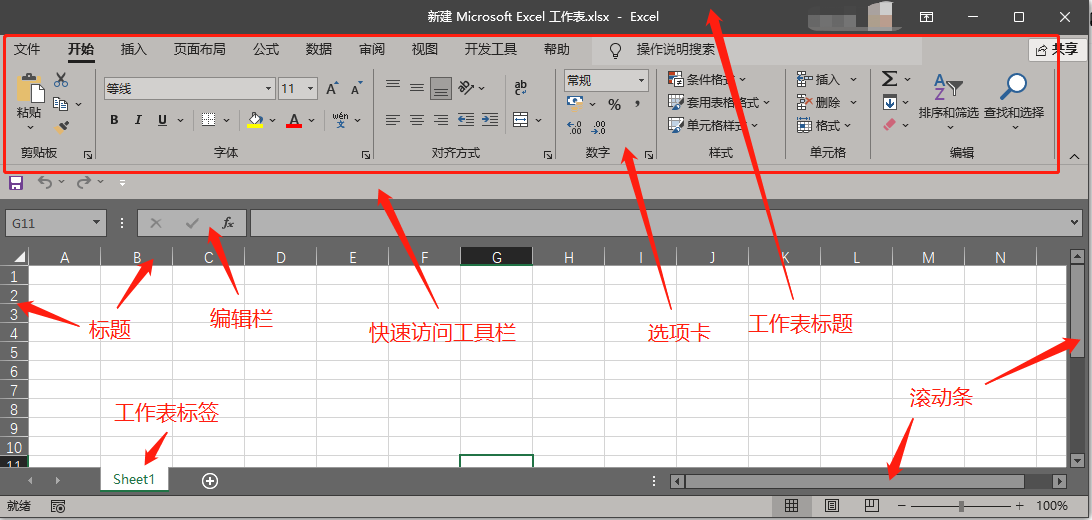Viewport: 1092px width, 520px height.
Task: Expand the 插入 Insert cells dropdown
Action: [x=853, y=80]
